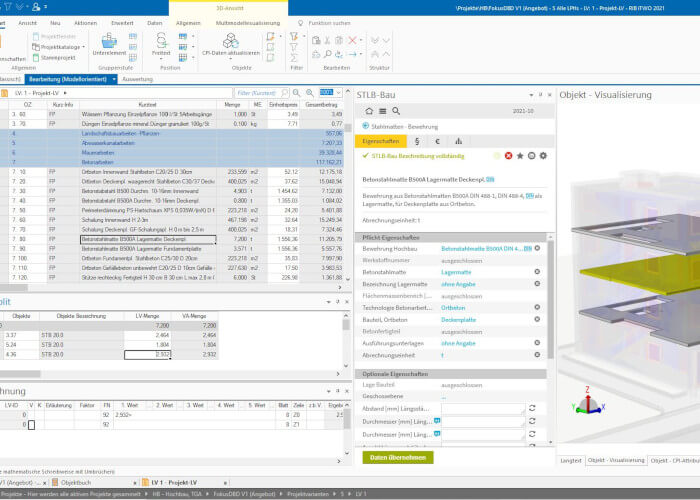Viewport: 700px width, 500px height.
Task: Click the gear icon on the Betonstahlmatte row
Action: click(x=537, y=271)
